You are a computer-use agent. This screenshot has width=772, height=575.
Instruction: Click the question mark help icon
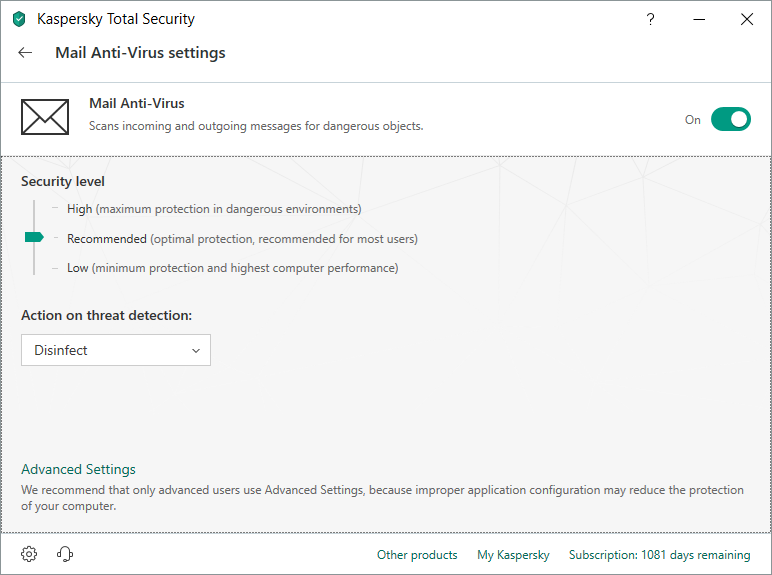tap(650, 19)
